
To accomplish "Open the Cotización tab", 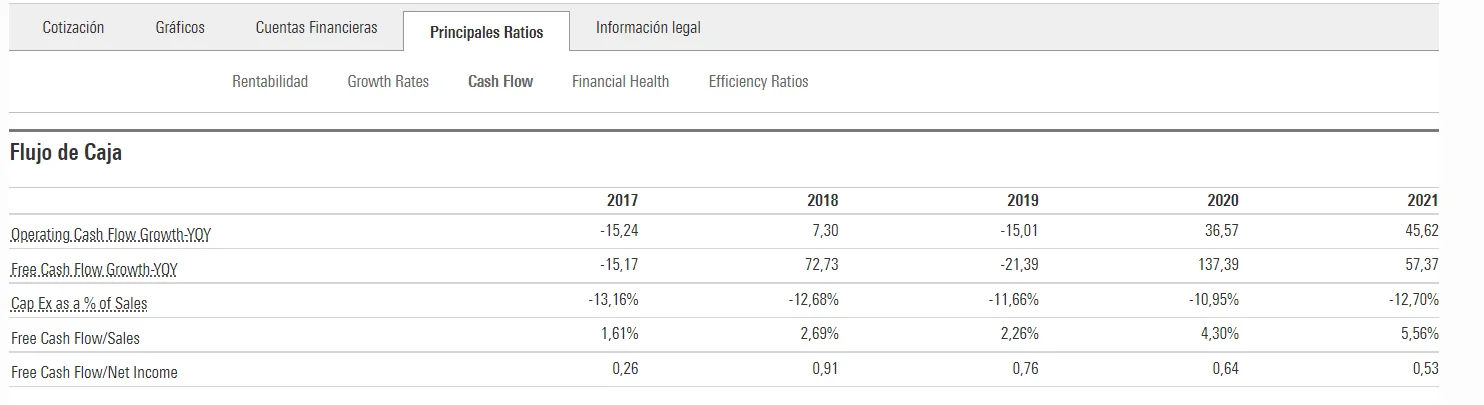I will (x=73, y=28).
